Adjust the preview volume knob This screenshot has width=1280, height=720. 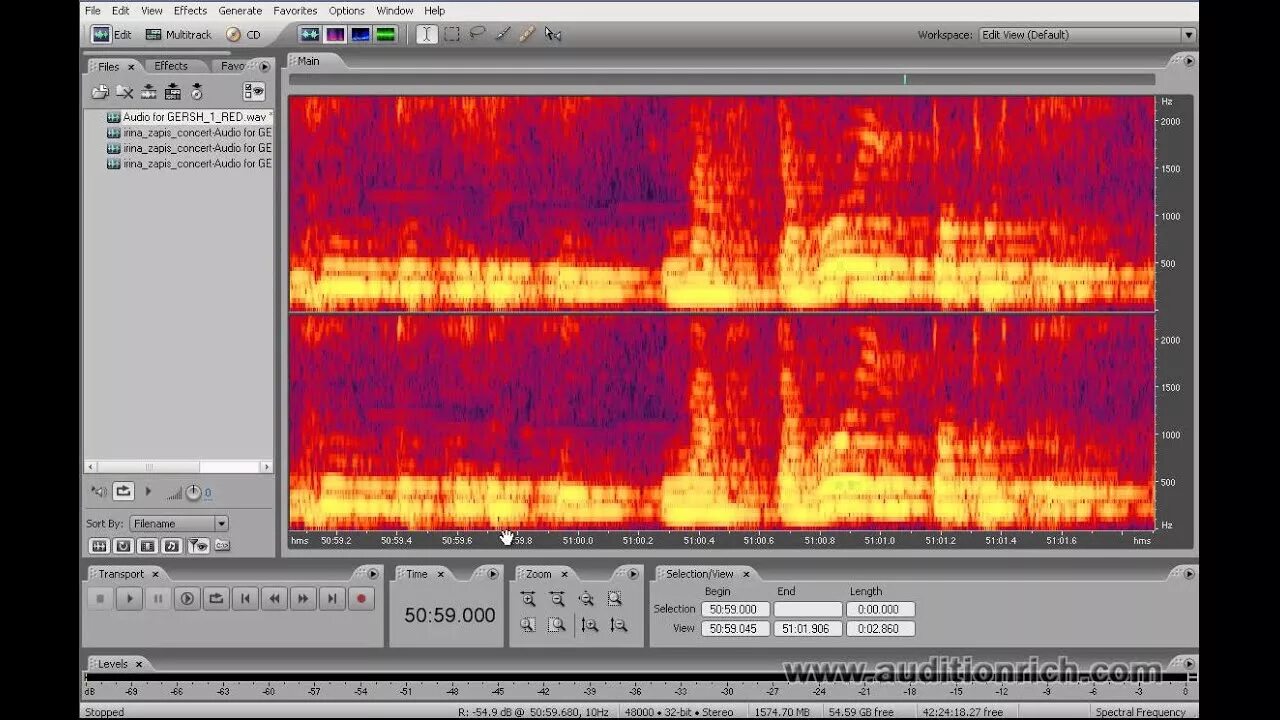pyautogui.click(x=193, y=492)
